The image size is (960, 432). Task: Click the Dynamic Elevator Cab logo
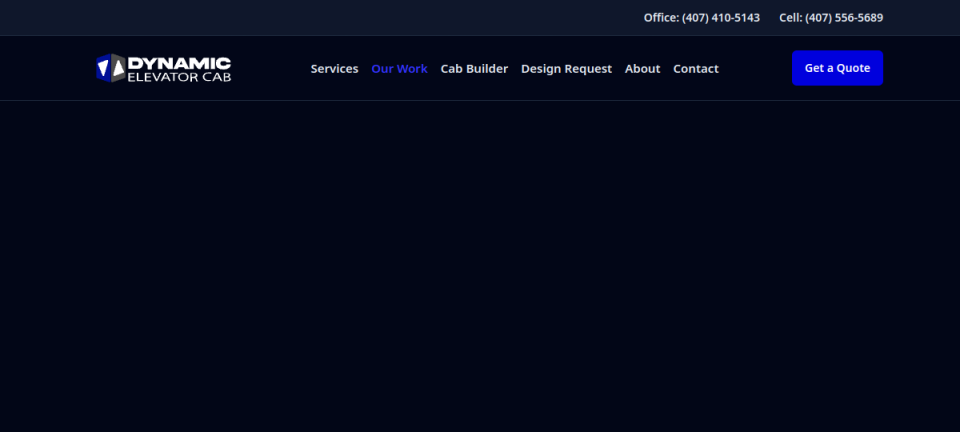click(163, 68)
